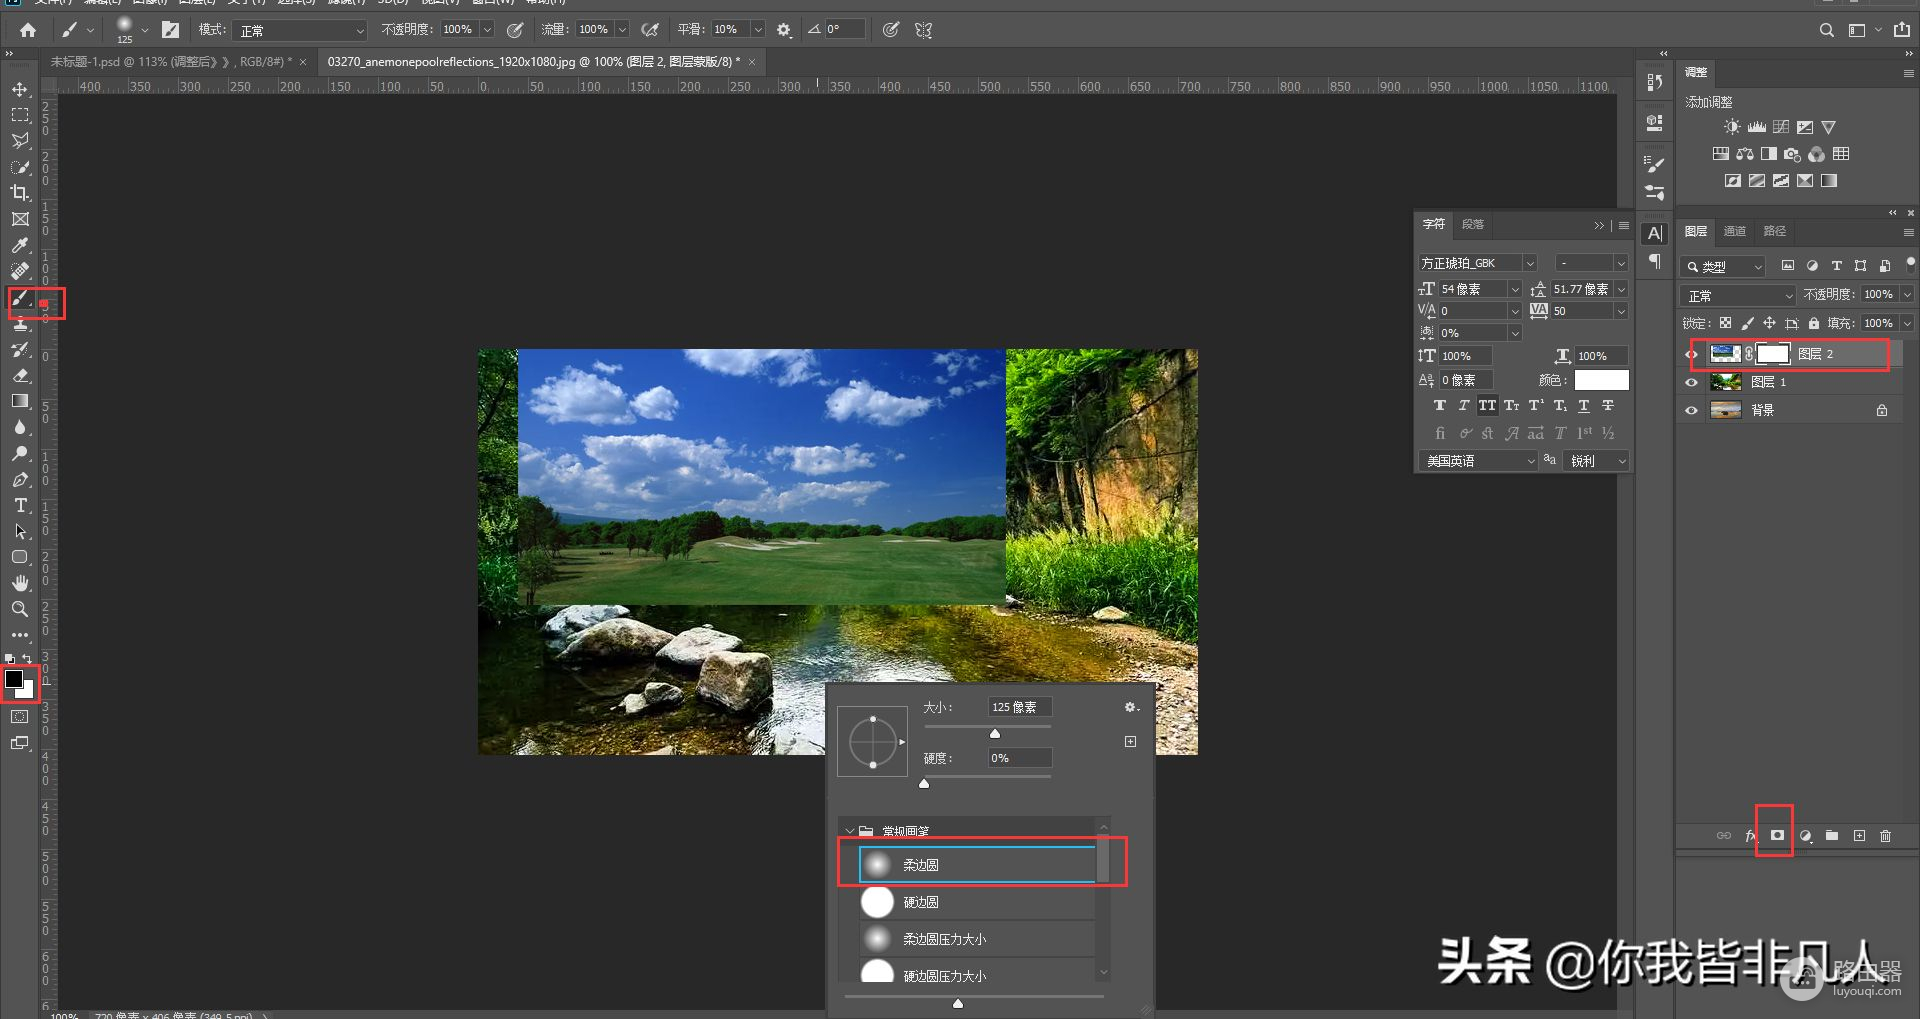Click the Delete layer trash icon

point(1885,836)
